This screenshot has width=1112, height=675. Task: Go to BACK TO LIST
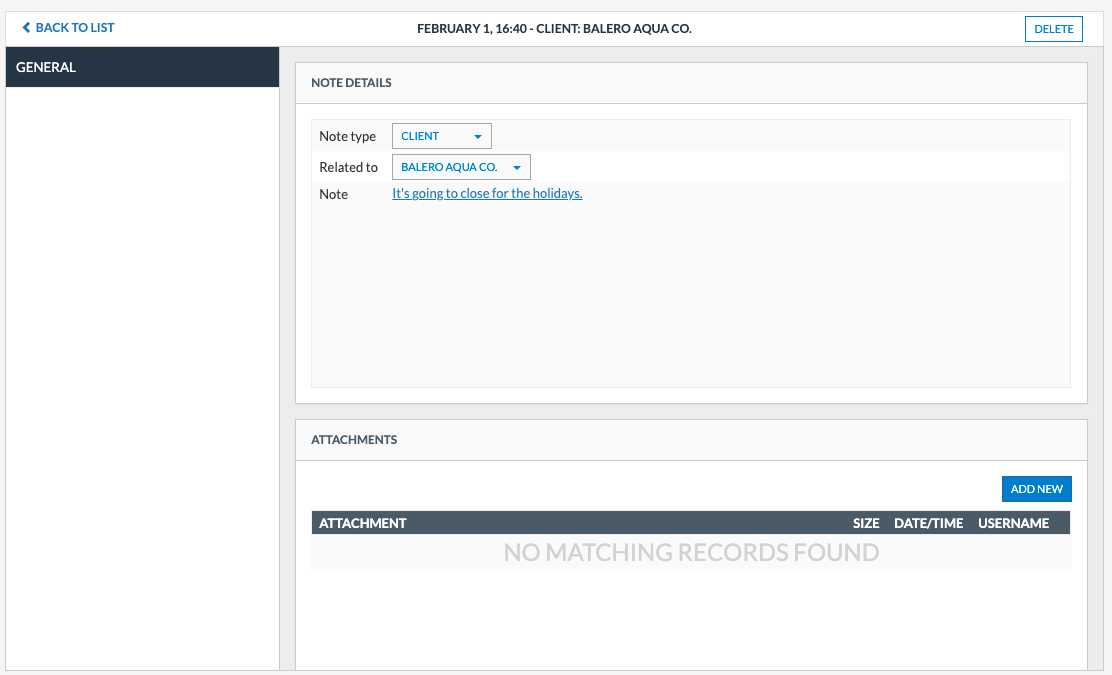coord(74,28)
